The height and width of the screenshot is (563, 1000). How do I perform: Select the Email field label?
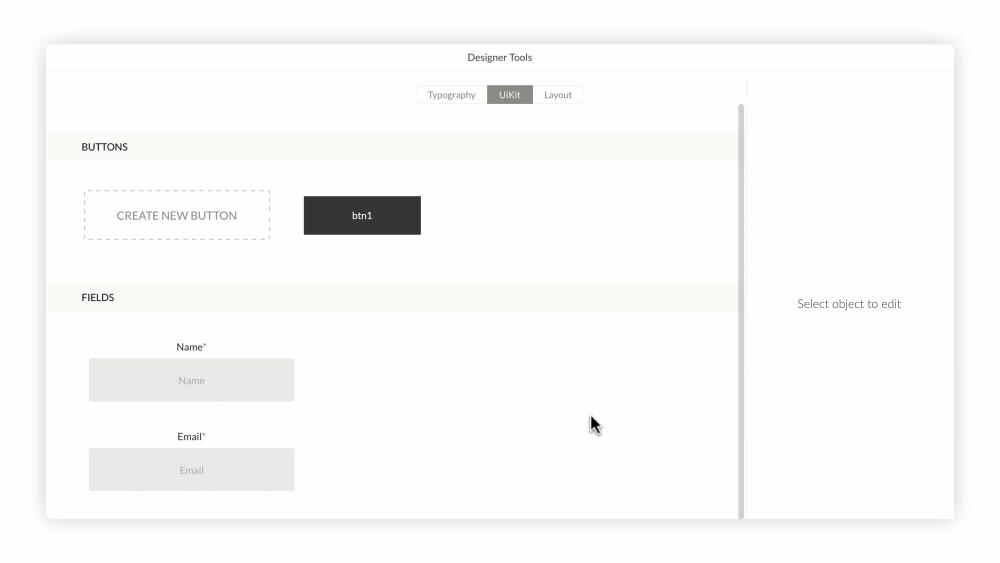click(x=189, y=437)
